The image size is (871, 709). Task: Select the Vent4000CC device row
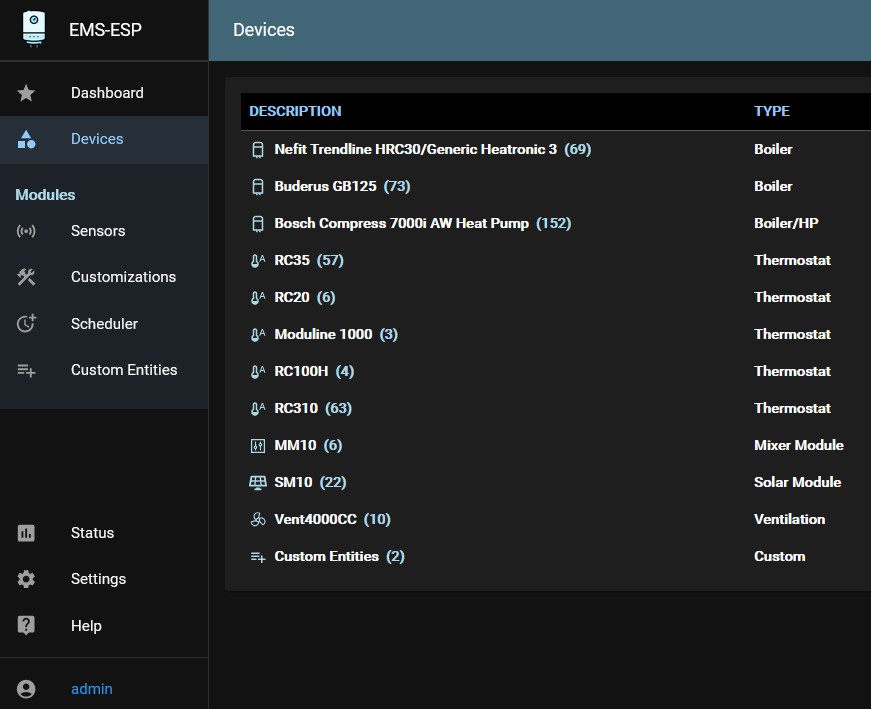coord(555,519)
